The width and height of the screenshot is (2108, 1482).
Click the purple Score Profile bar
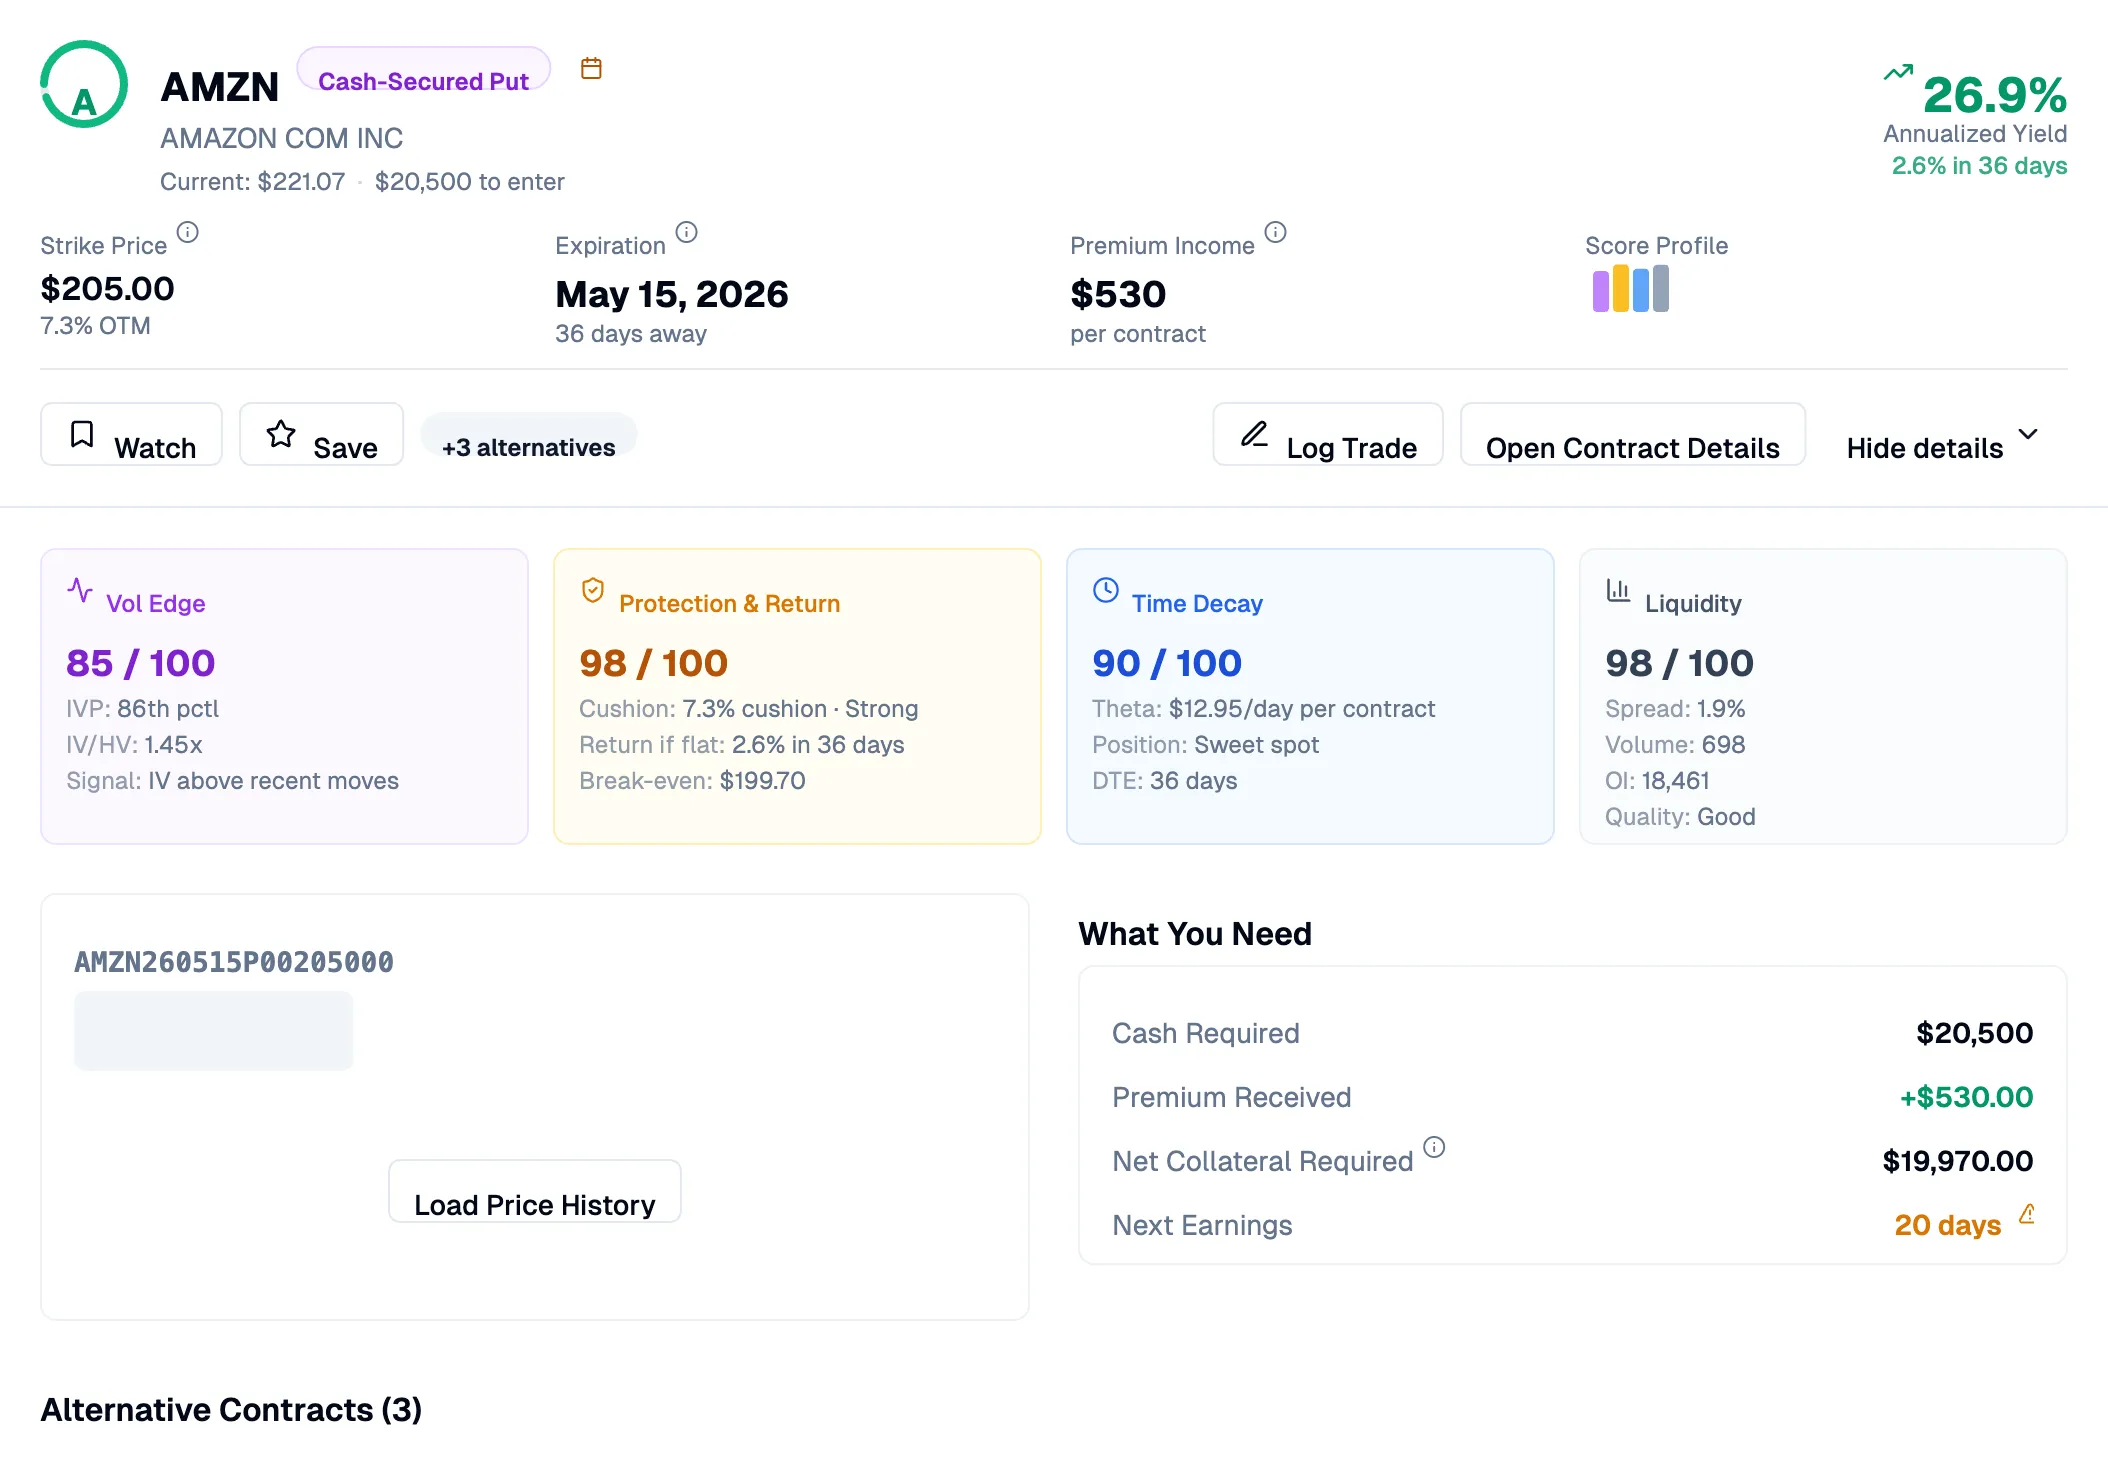click(x=1601, y=291)
